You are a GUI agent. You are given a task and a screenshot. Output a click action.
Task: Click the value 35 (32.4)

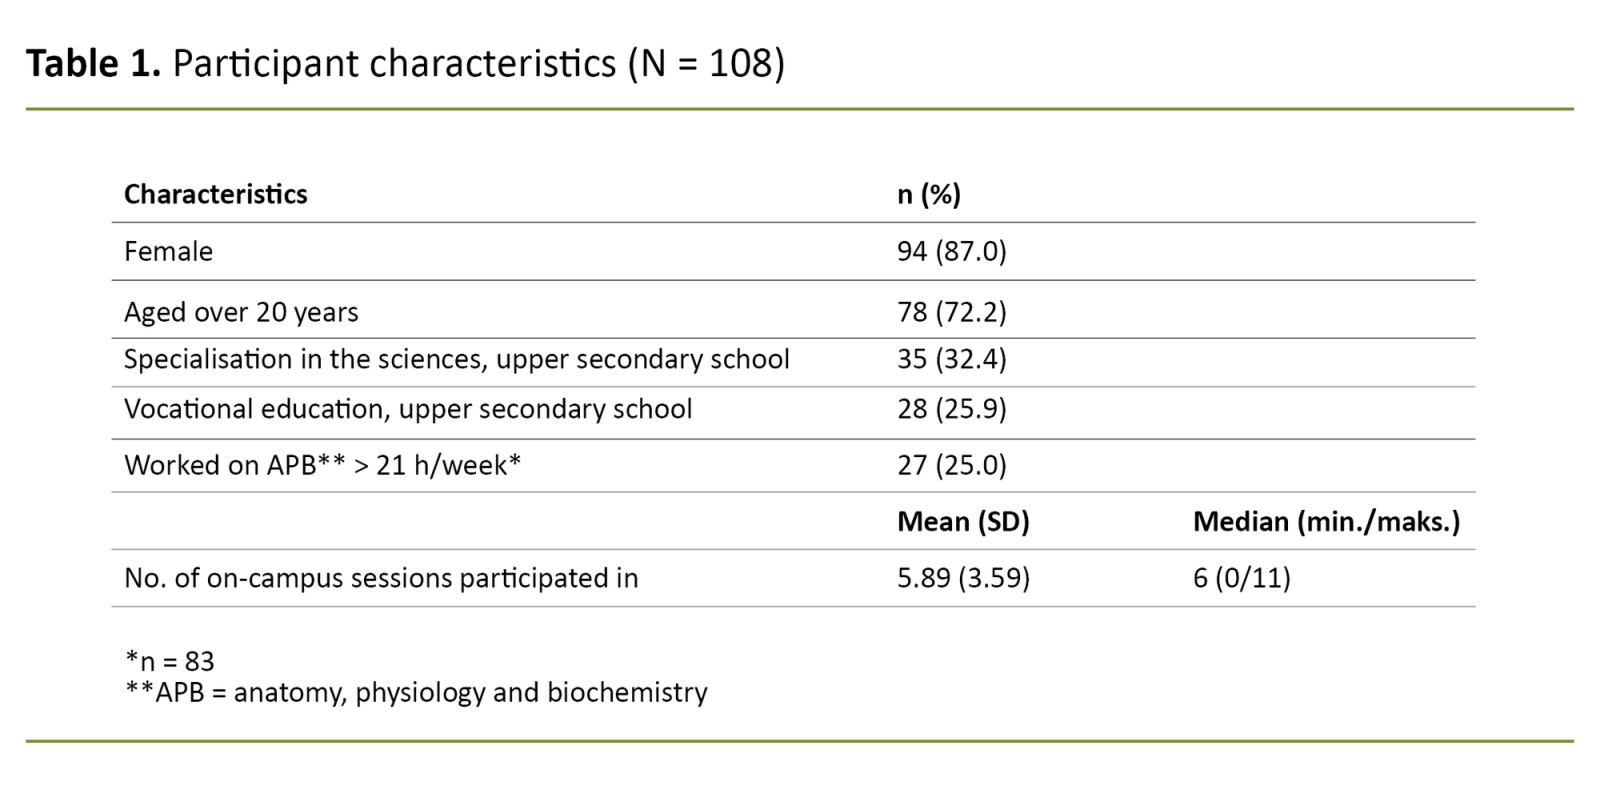pyautogui.click(x=951, y=359)
